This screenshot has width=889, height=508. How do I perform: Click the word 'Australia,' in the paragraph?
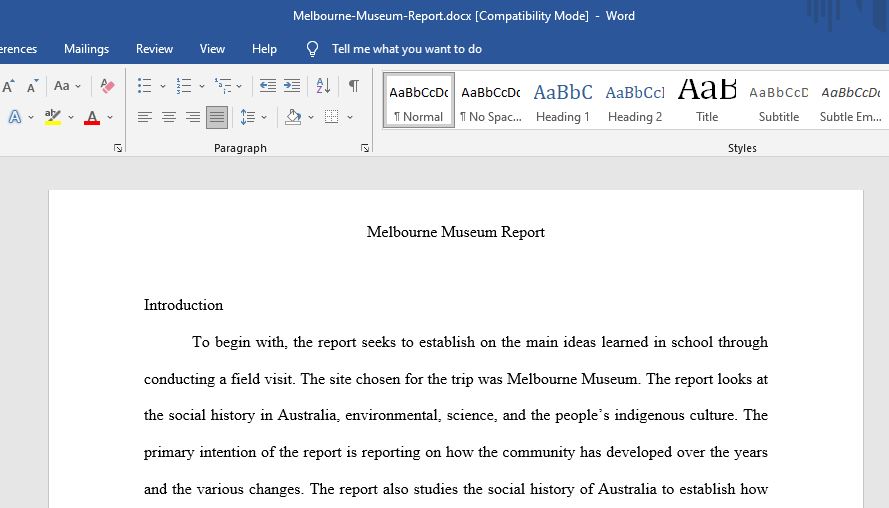point(308,415)
